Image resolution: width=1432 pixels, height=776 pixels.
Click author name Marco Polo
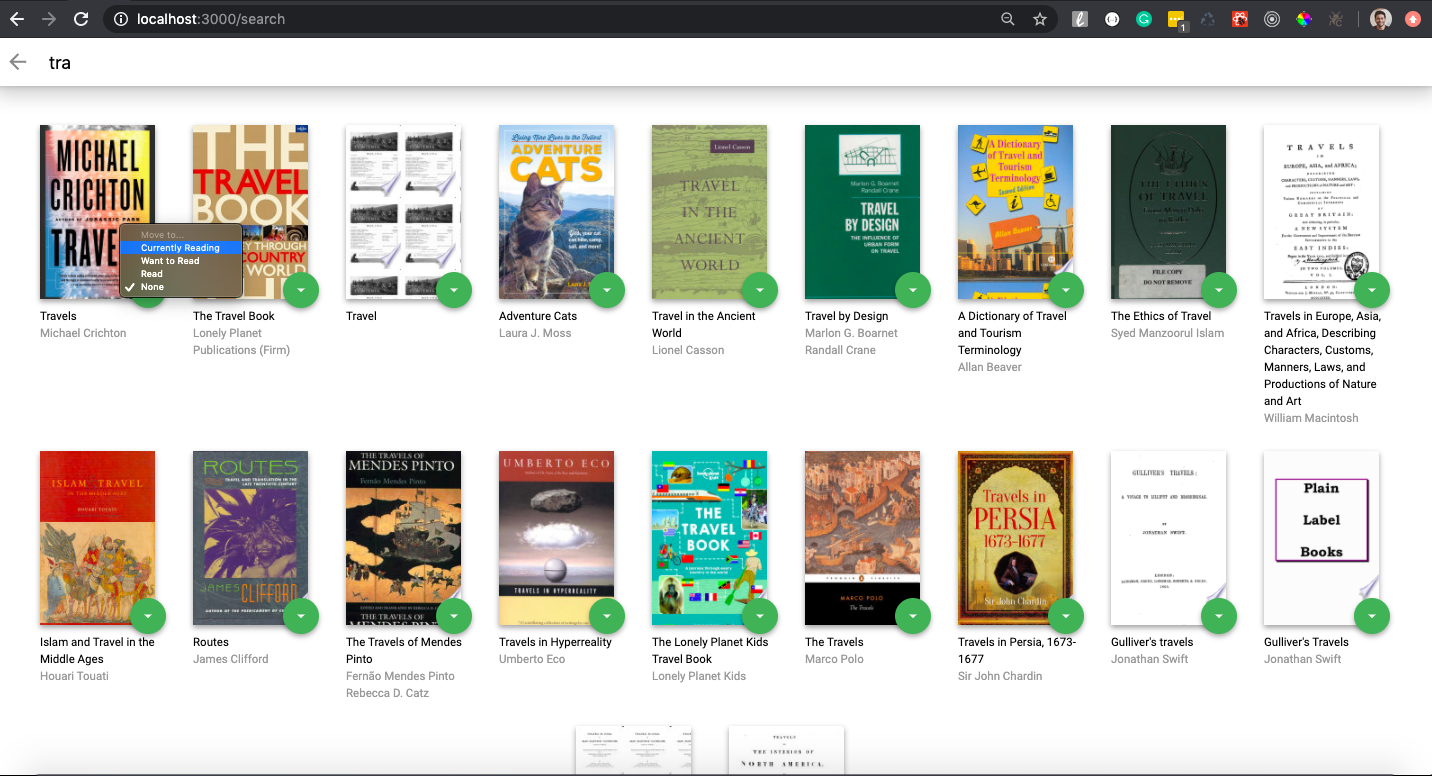point(834,659)
